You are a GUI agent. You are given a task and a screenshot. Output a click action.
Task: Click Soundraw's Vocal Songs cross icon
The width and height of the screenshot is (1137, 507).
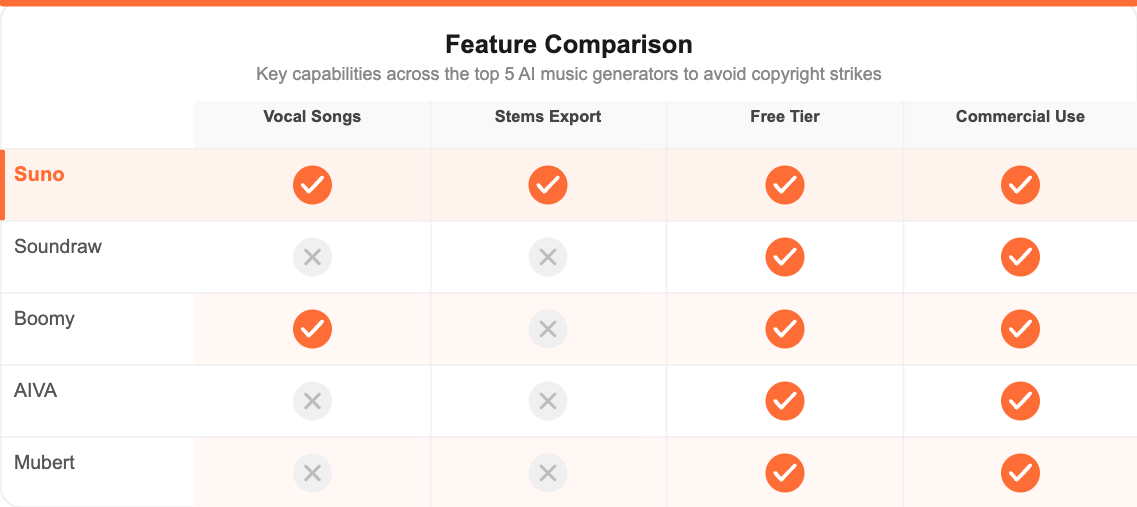click(312, 257)
